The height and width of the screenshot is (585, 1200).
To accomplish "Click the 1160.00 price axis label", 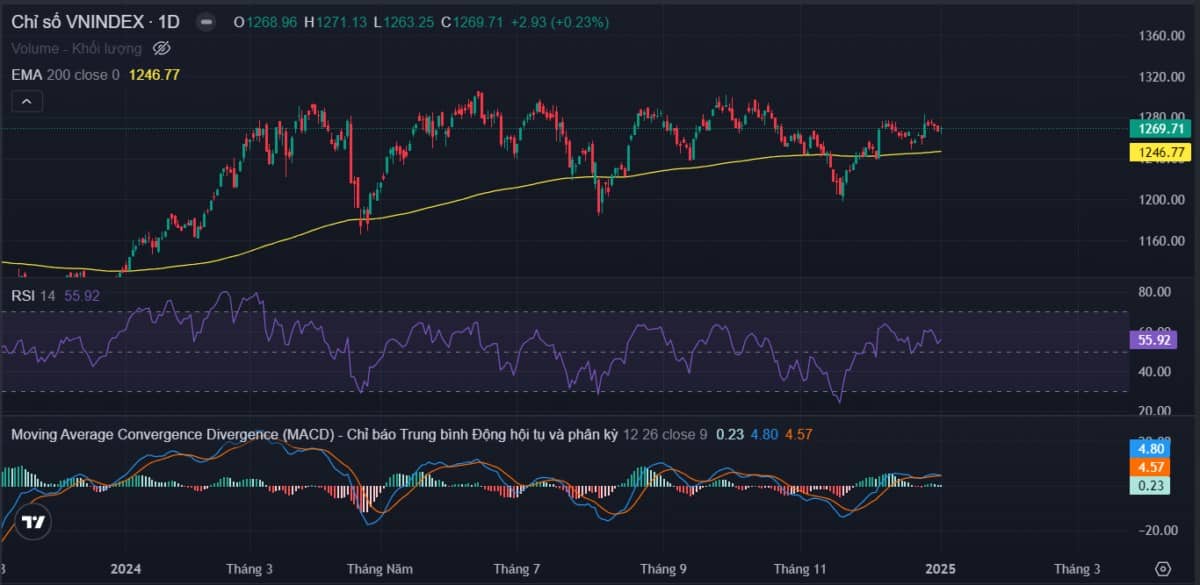I will 1160,241.
